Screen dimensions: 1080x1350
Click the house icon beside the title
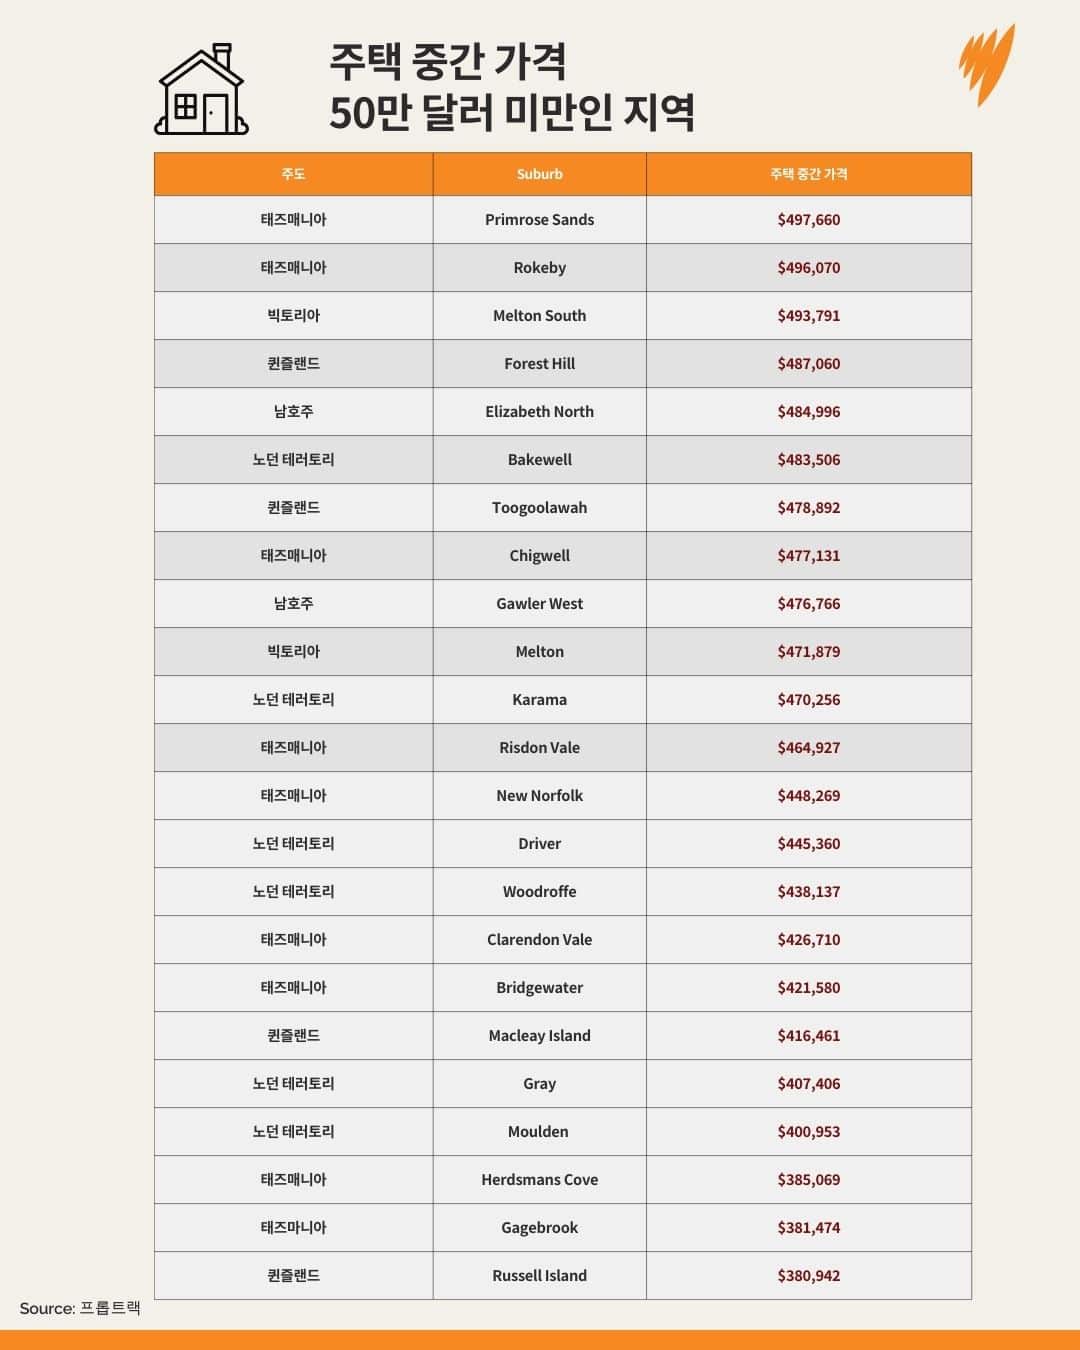tap(201, 89)
